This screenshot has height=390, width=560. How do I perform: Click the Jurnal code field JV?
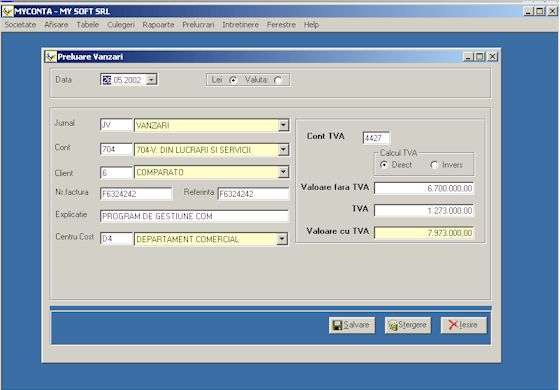click(116, 125)
